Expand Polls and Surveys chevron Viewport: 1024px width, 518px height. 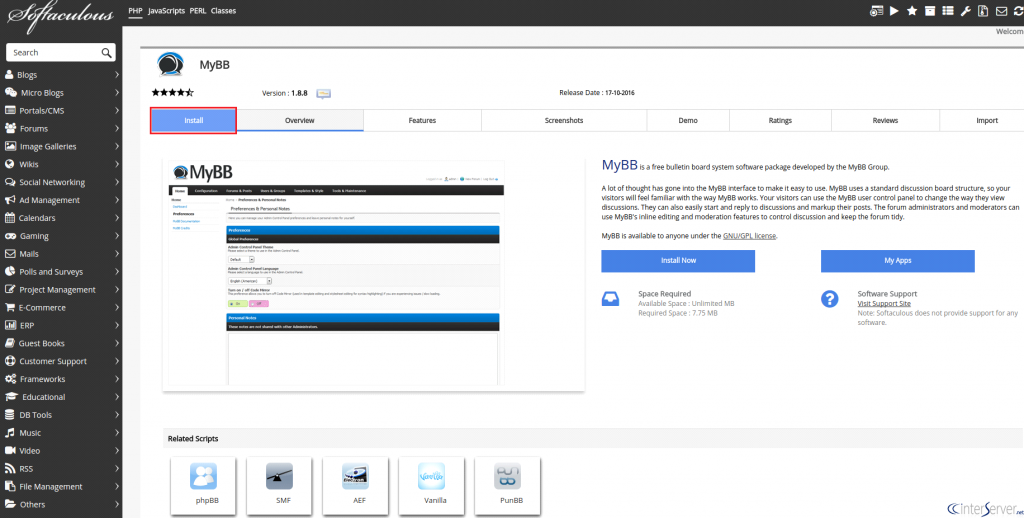pyautogui.click(x=116, y=271)
